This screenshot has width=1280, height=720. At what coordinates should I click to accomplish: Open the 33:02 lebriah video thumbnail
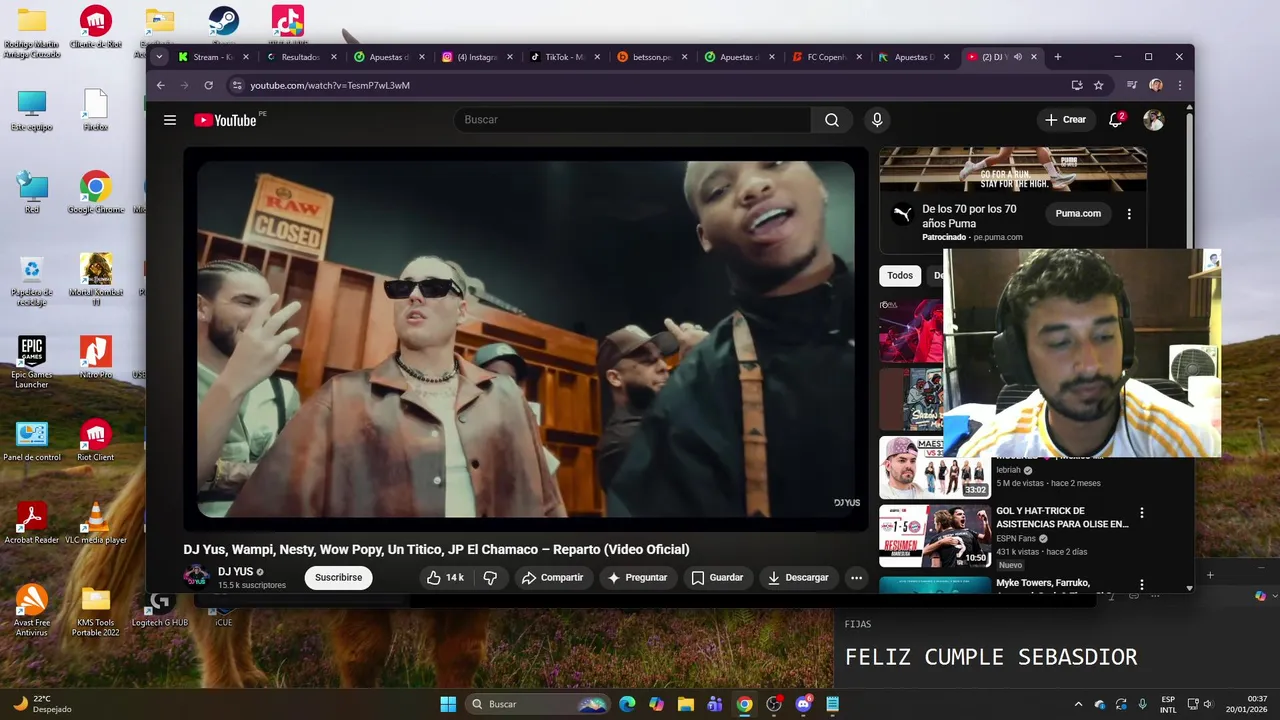(x=935, y=467)
